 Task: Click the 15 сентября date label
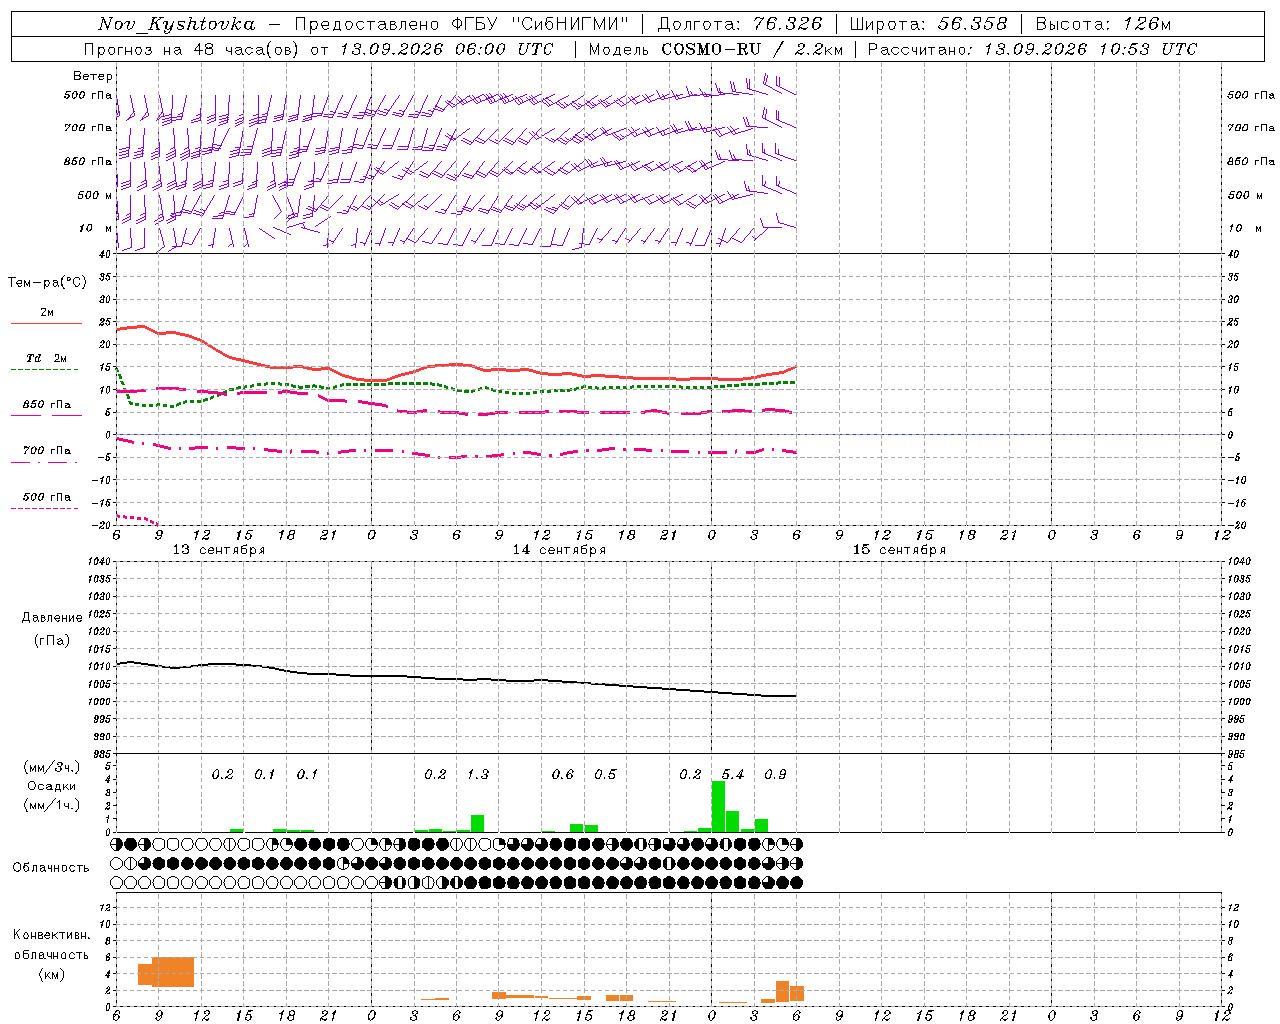pos(899,550)
